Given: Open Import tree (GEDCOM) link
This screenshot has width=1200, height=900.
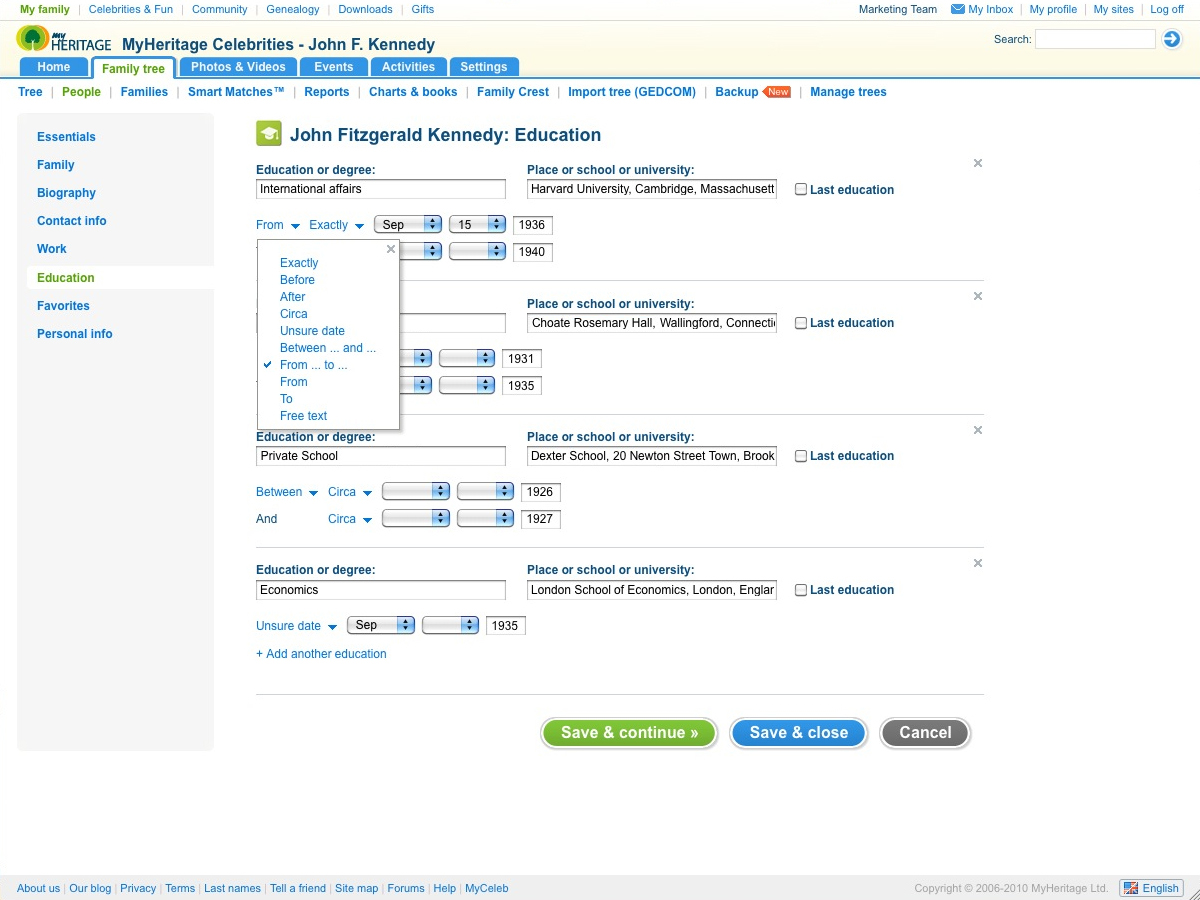Looking at the screenshot, I should click(632, 92).
